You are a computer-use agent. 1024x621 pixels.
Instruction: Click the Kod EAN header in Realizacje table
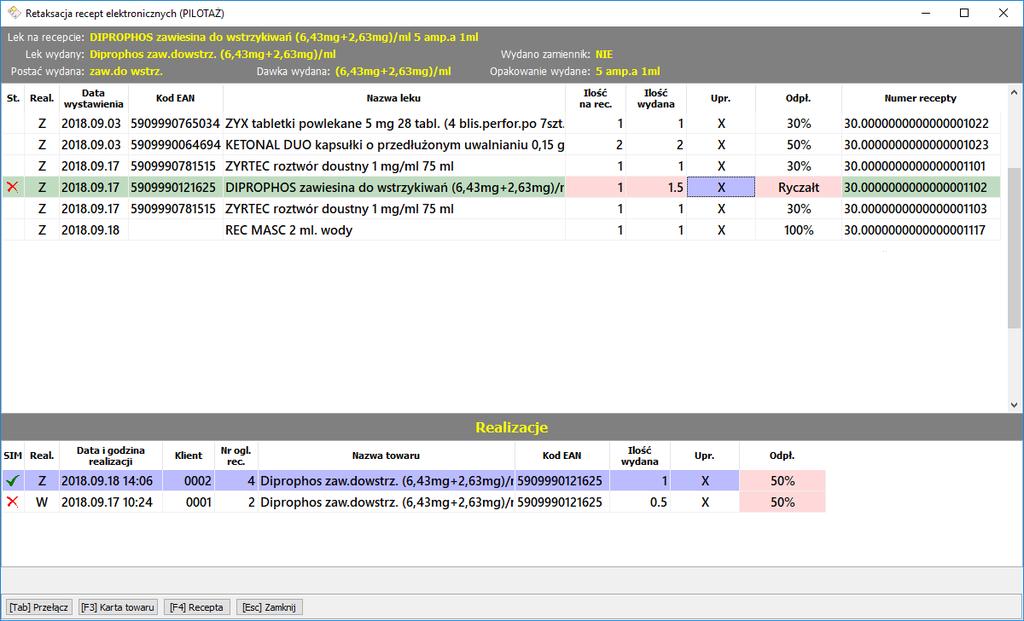click(x=562, y=456)
